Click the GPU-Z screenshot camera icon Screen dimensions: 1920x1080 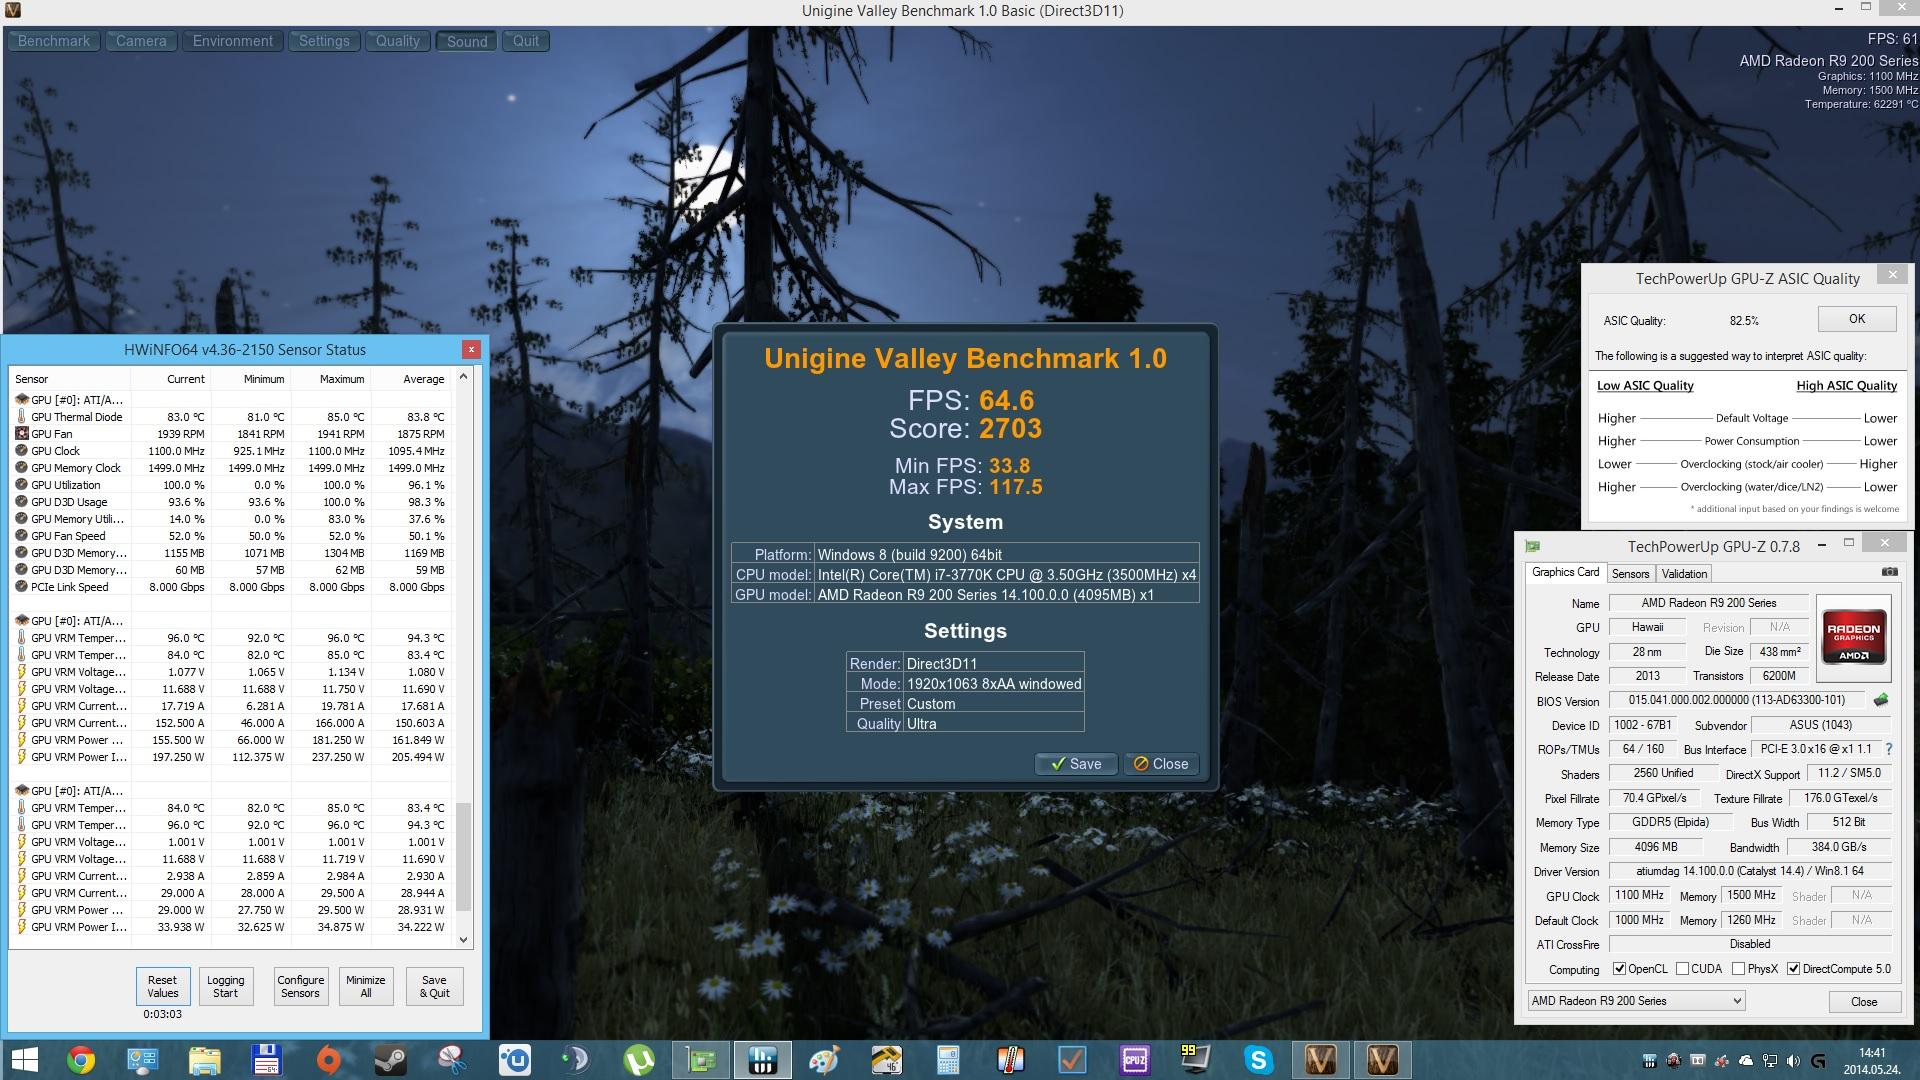1889,572
